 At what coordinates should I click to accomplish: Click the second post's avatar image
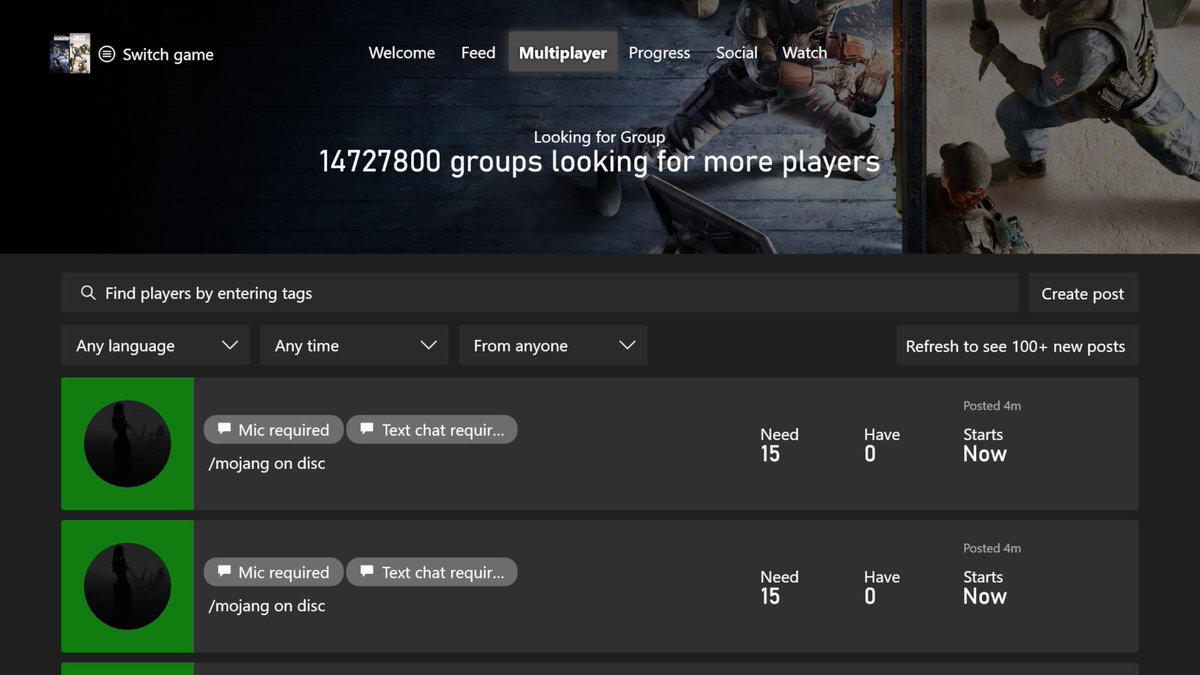[x=127, y=586]
